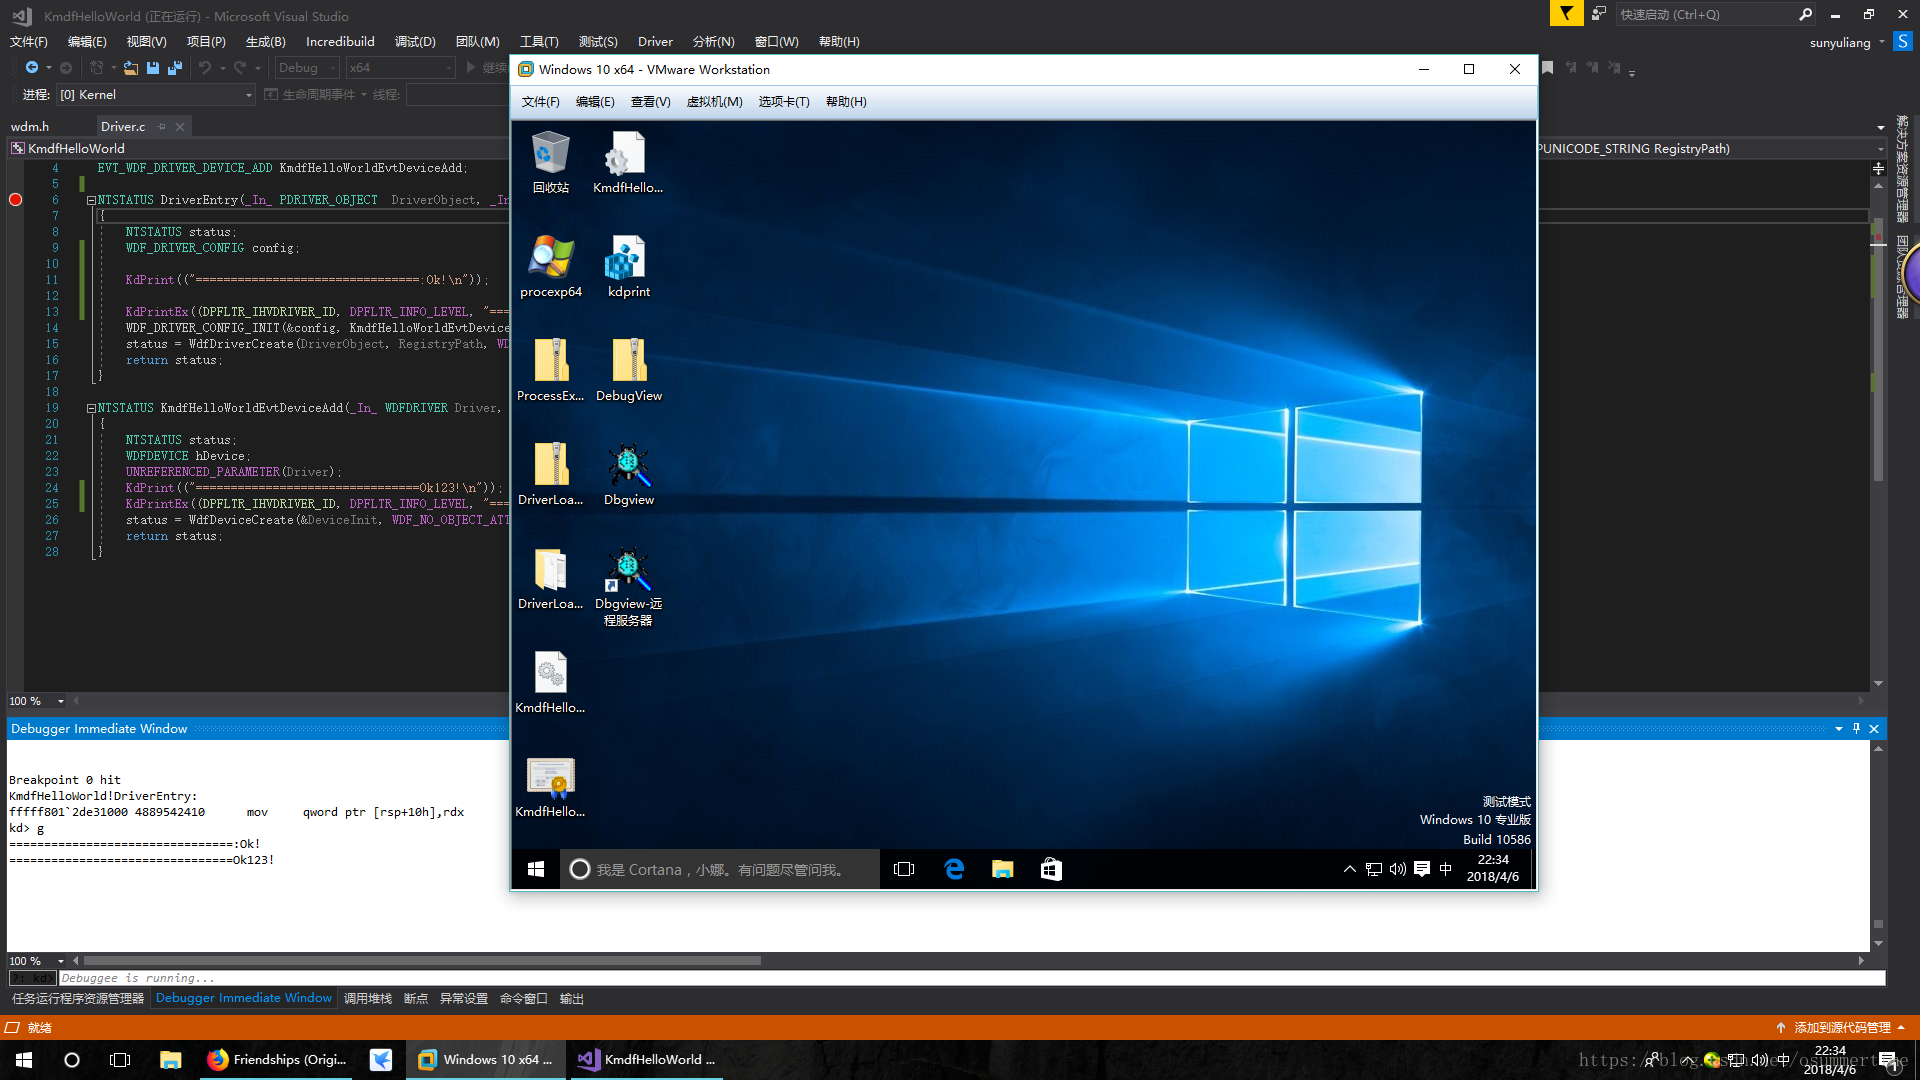This screenshot has width=1920, height=1080.
Task: Open the x64 platform dropdown
Action: pos(400,68)
